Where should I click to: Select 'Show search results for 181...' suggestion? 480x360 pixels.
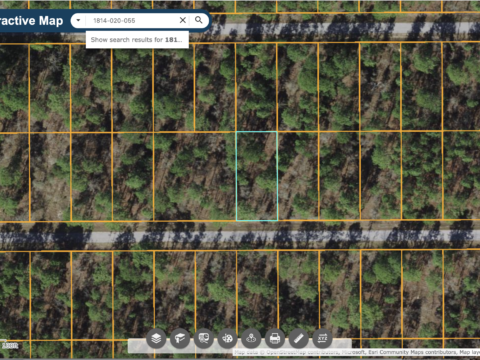(x=137, y=40)
